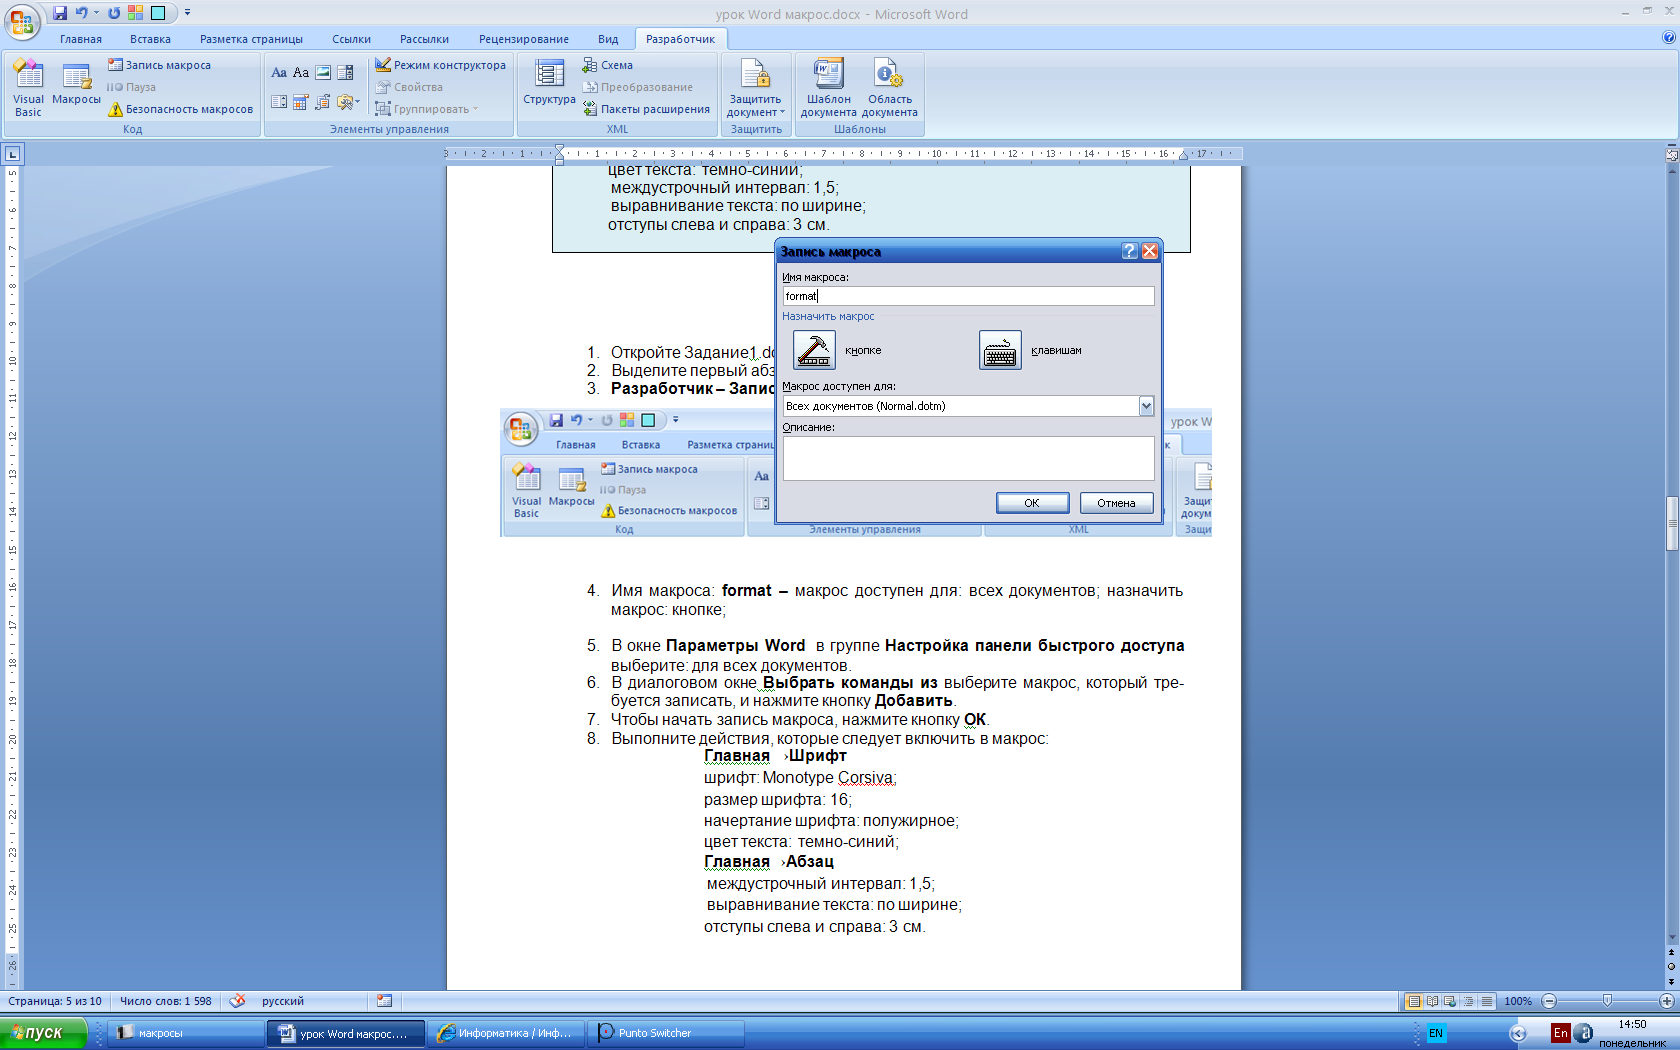Viewport: 1680px width, 1050px height.
Task: Click the Save icon in quick access toolbar
Action: pos(60,13)
